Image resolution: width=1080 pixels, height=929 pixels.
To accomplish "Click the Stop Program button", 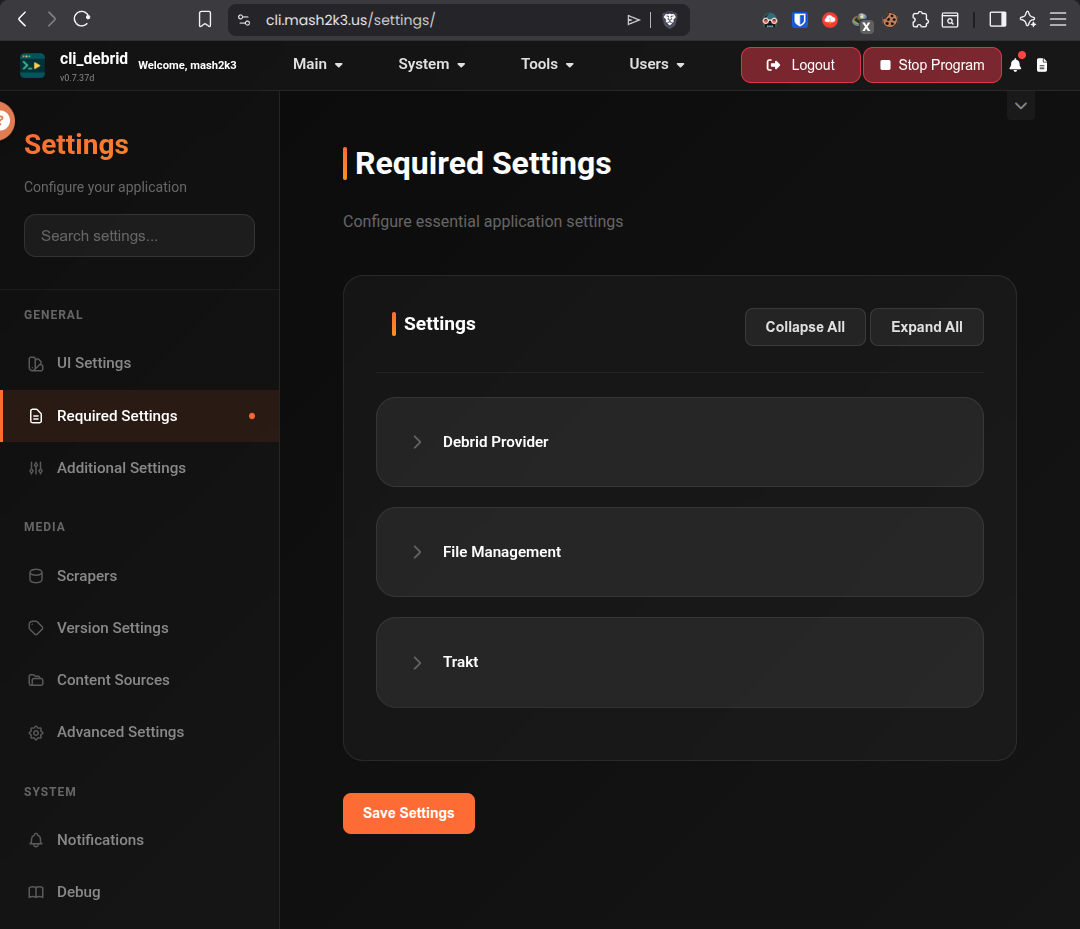I will [932, 65].
